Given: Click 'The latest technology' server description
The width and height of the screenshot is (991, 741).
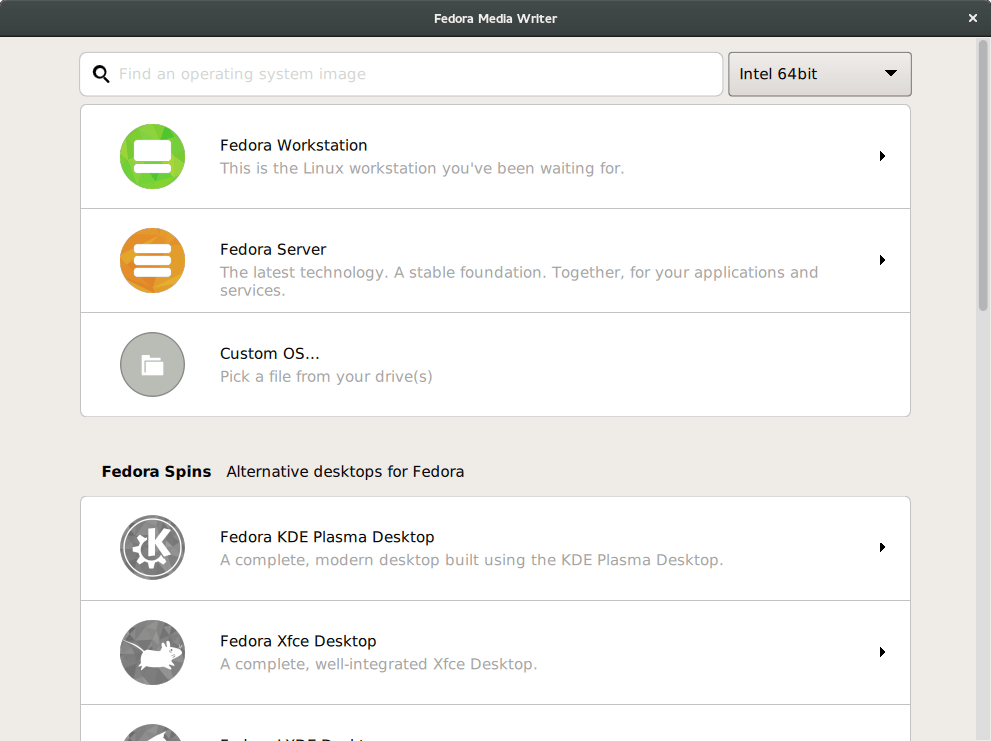Looking at the screenshot, I should tap(519, 281).
